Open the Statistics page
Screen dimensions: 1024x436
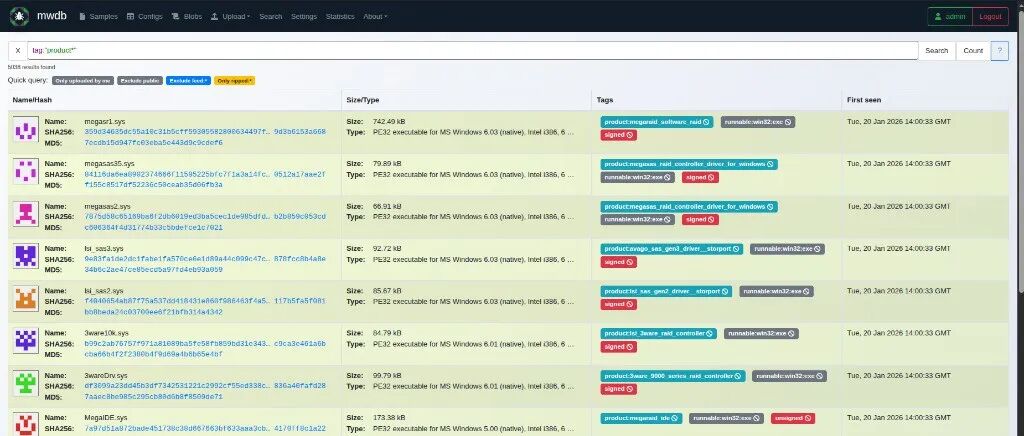[340, 16]
